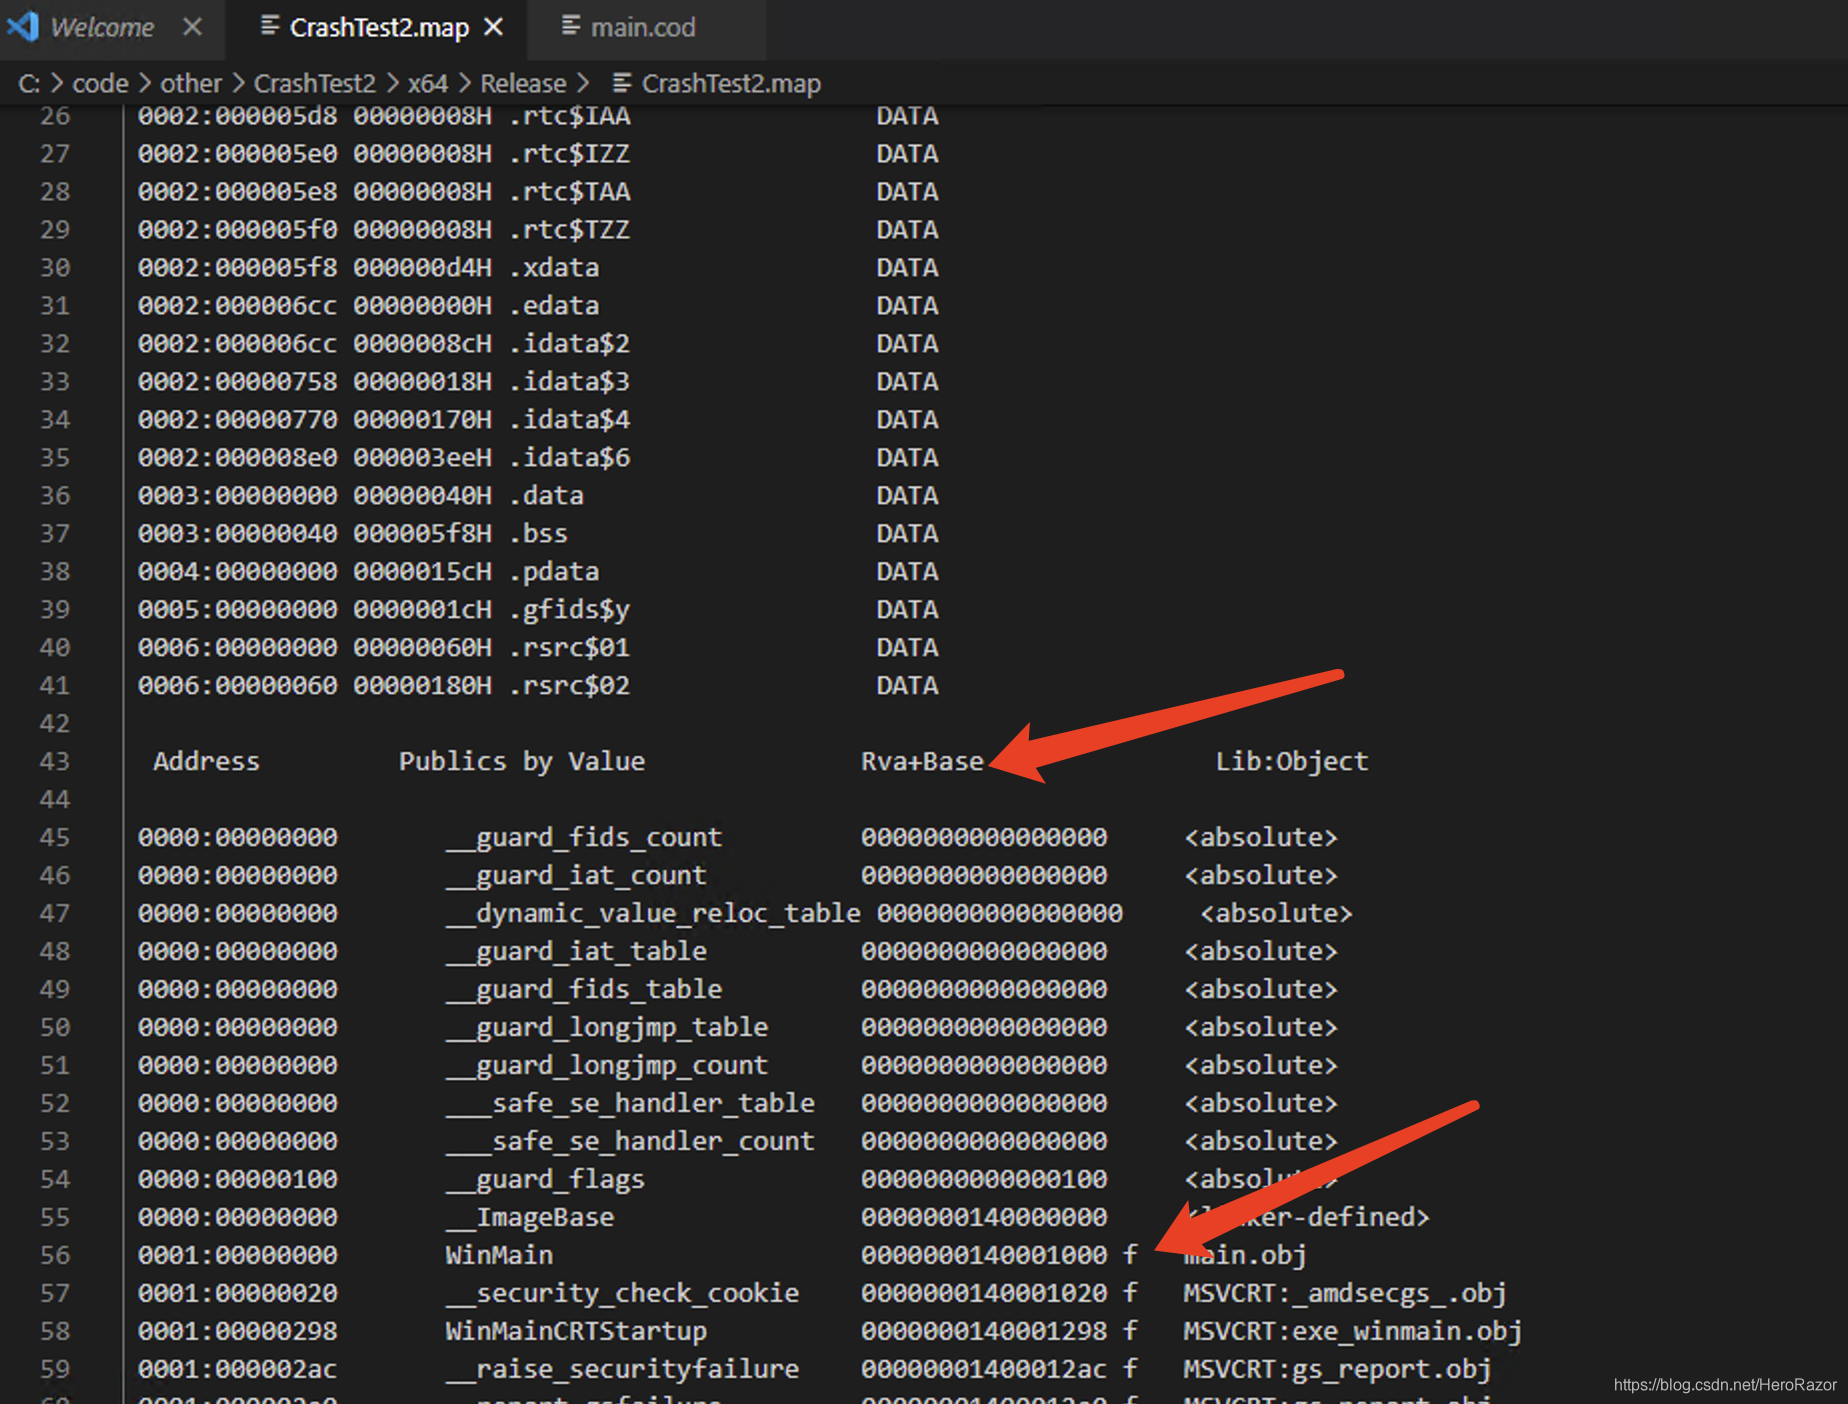Click the .xdata section name
This screenshot has height=1404, width=1848.
coord(554,267)
